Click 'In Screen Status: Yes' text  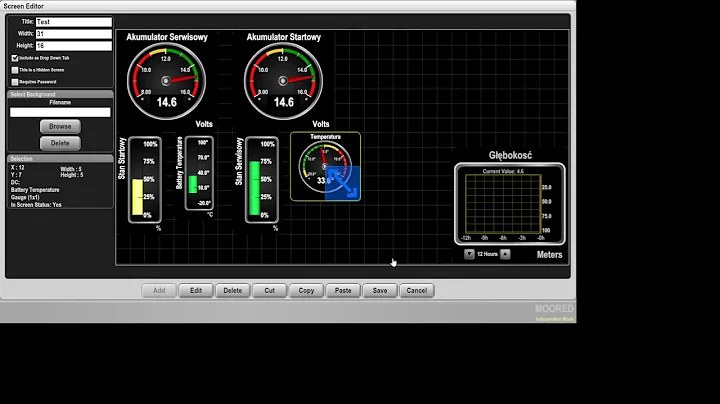(x=36, y=205)
